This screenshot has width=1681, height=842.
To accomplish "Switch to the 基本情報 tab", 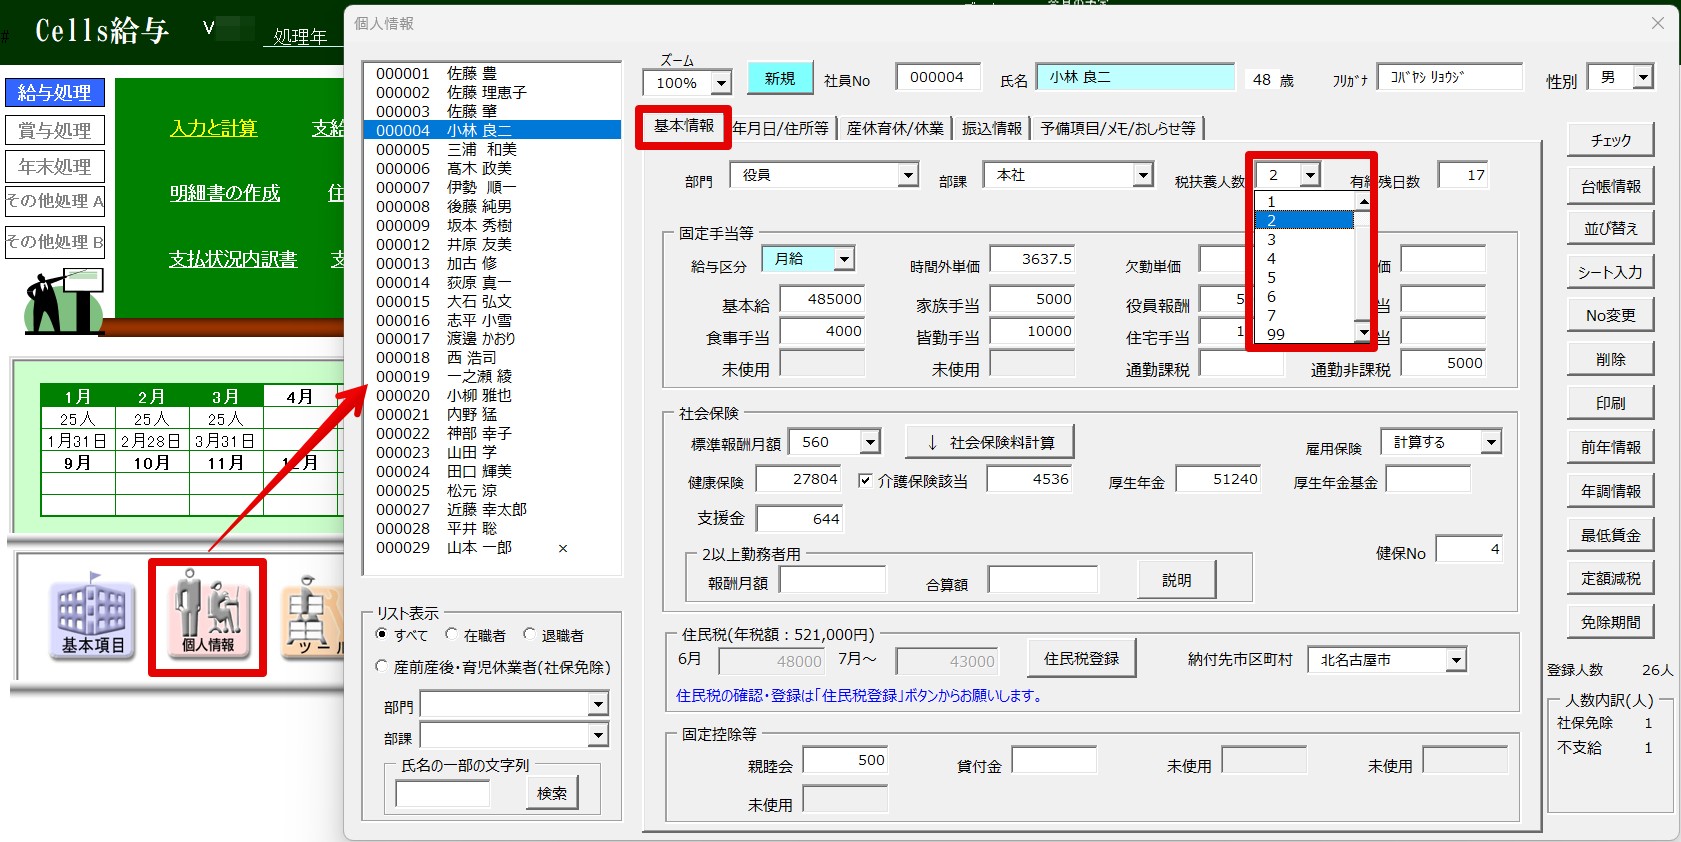I will (684, 126).
